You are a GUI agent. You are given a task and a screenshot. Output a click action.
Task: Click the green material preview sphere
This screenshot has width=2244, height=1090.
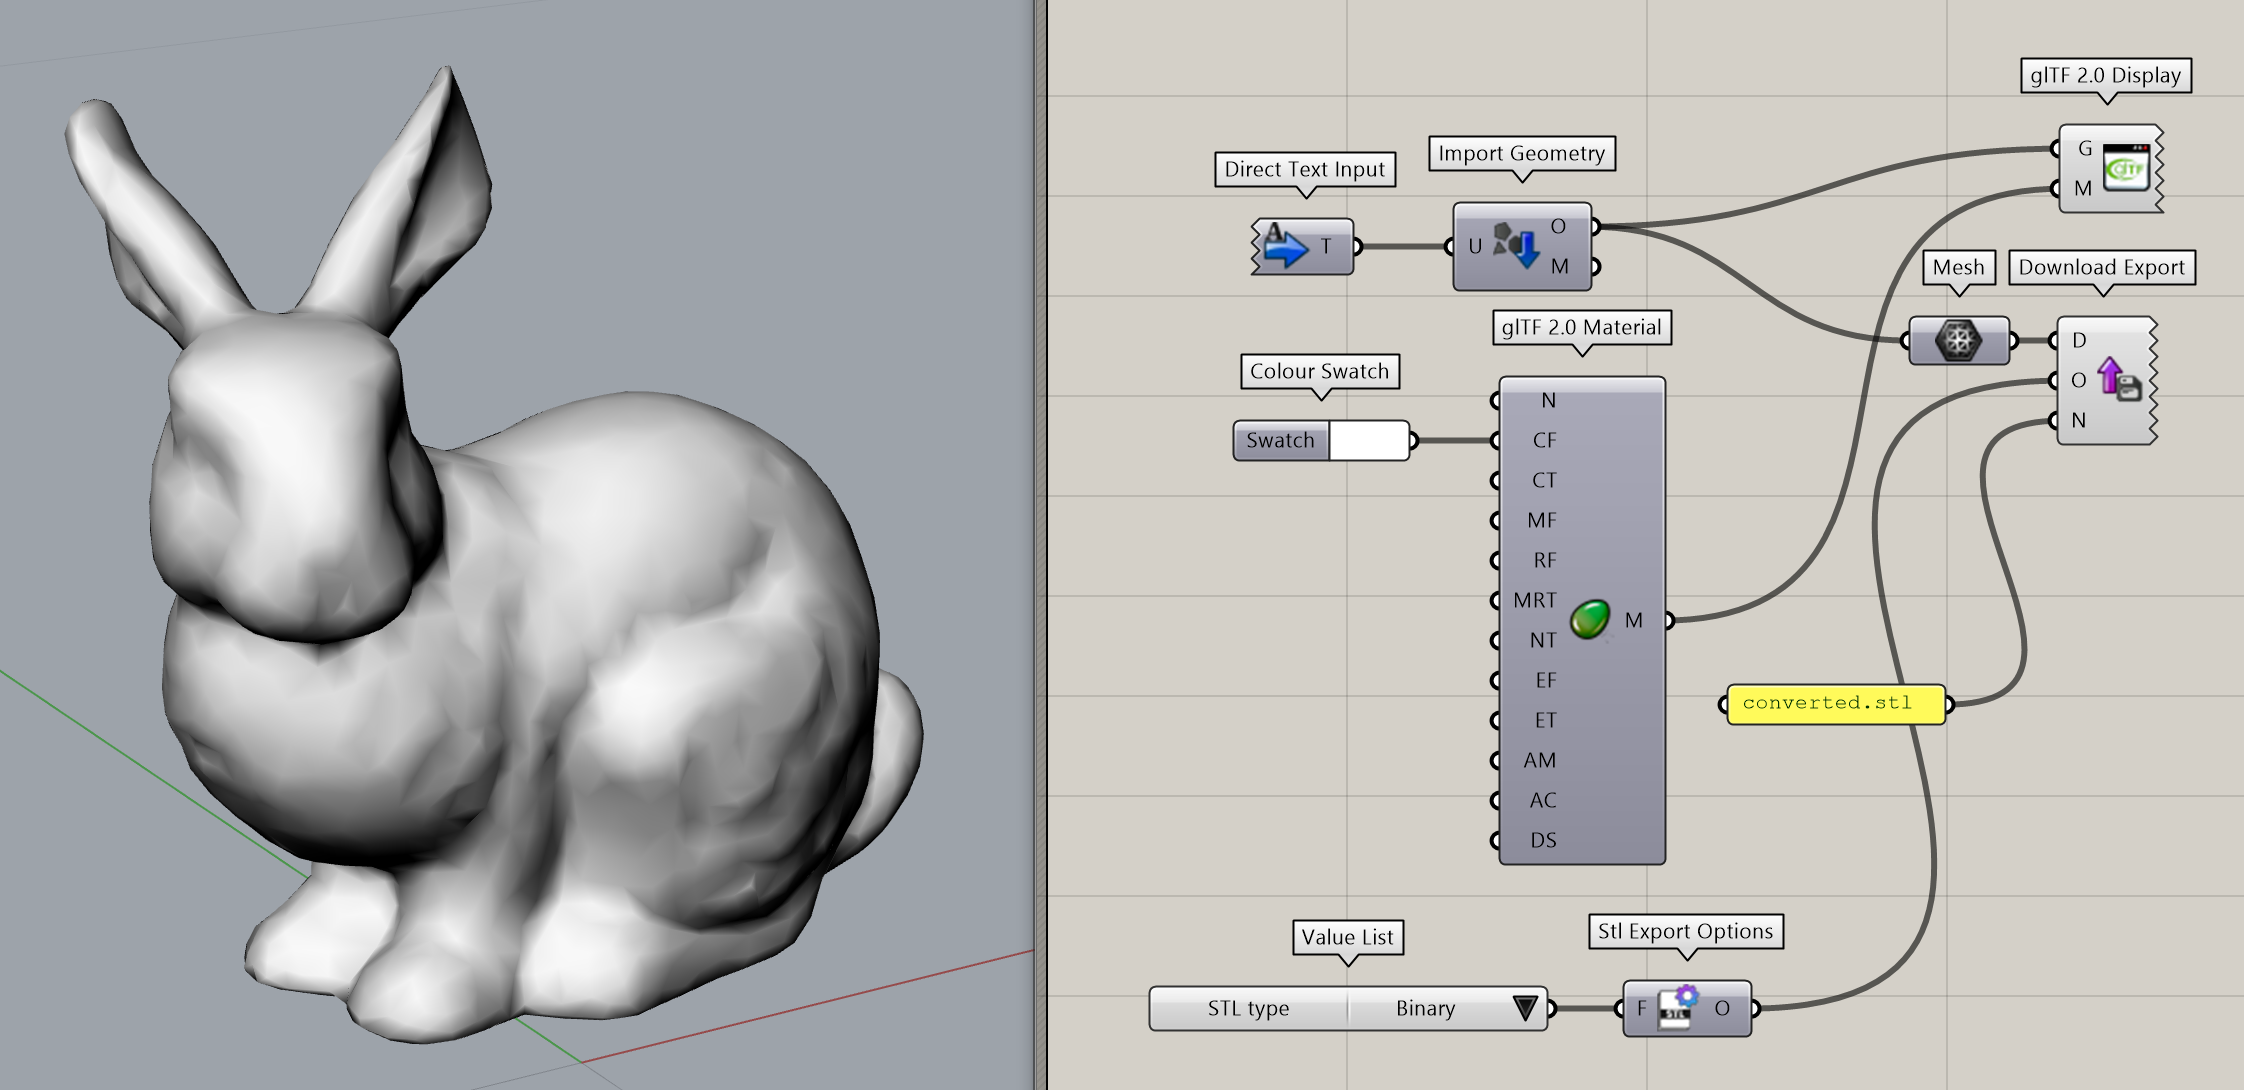click(1591, 617)
